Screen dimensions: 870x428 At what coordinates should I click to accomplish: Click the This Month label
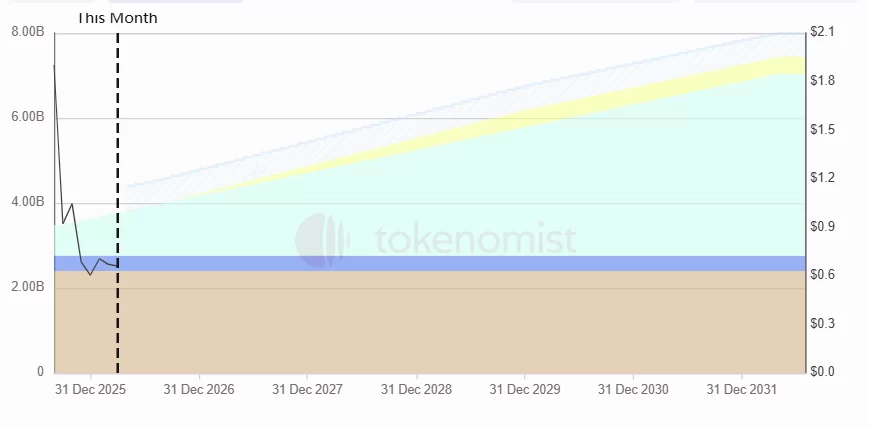(x=118, y=18)
